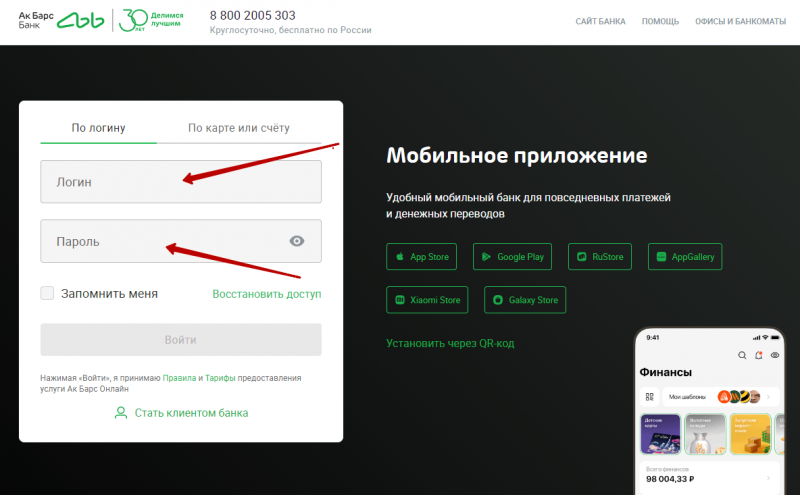The image size is (800, 495).
Task: Select the "По логину" tab
Action: 99,127
